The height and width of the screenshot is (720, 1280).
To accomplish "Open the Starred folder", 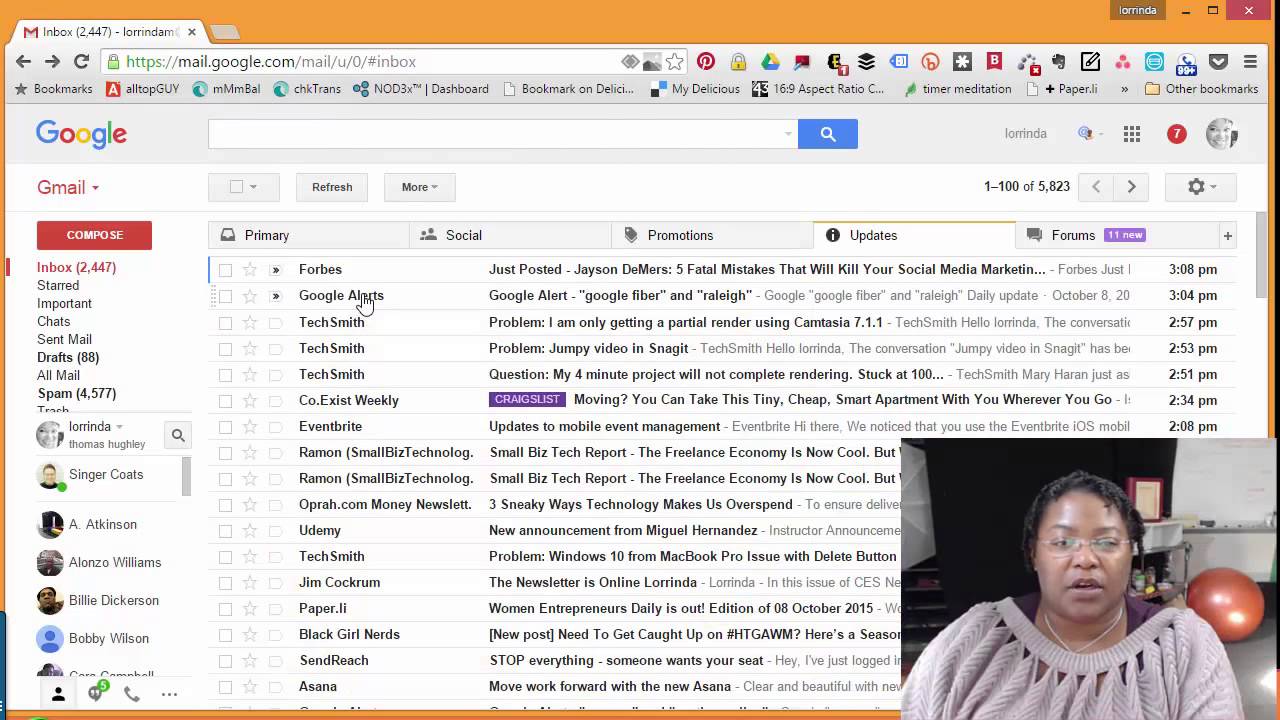I will pos(58,286).
